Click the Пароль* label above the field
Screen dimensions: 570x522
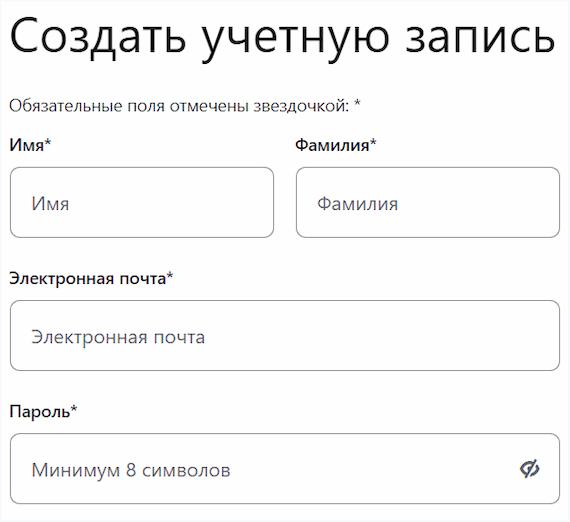point(43,412)
